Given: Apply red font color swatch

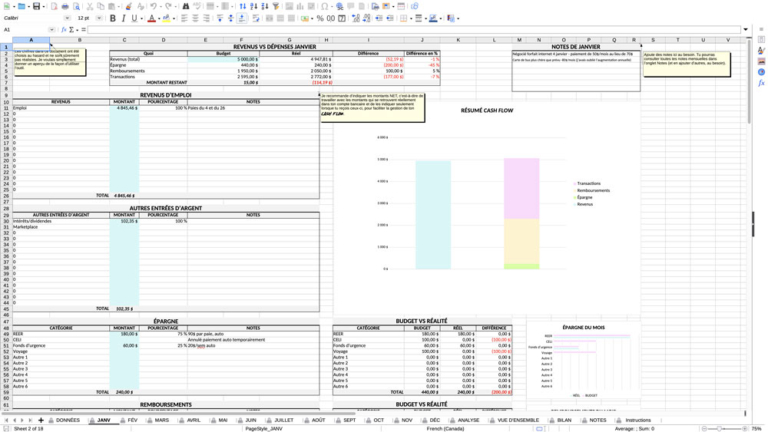Looking at the screenshot, I should click(152, 19).
